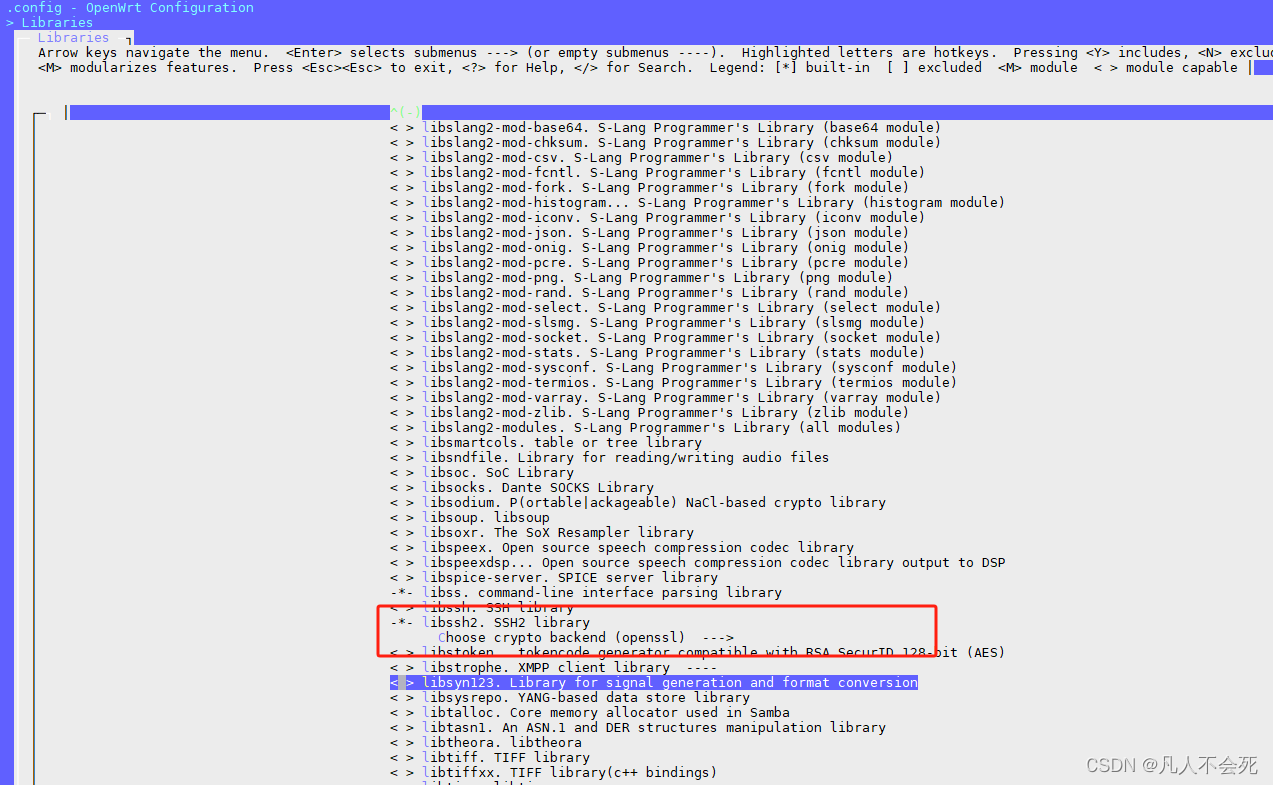Select libsoxr SoX Resampler library entry

[542, 533]
